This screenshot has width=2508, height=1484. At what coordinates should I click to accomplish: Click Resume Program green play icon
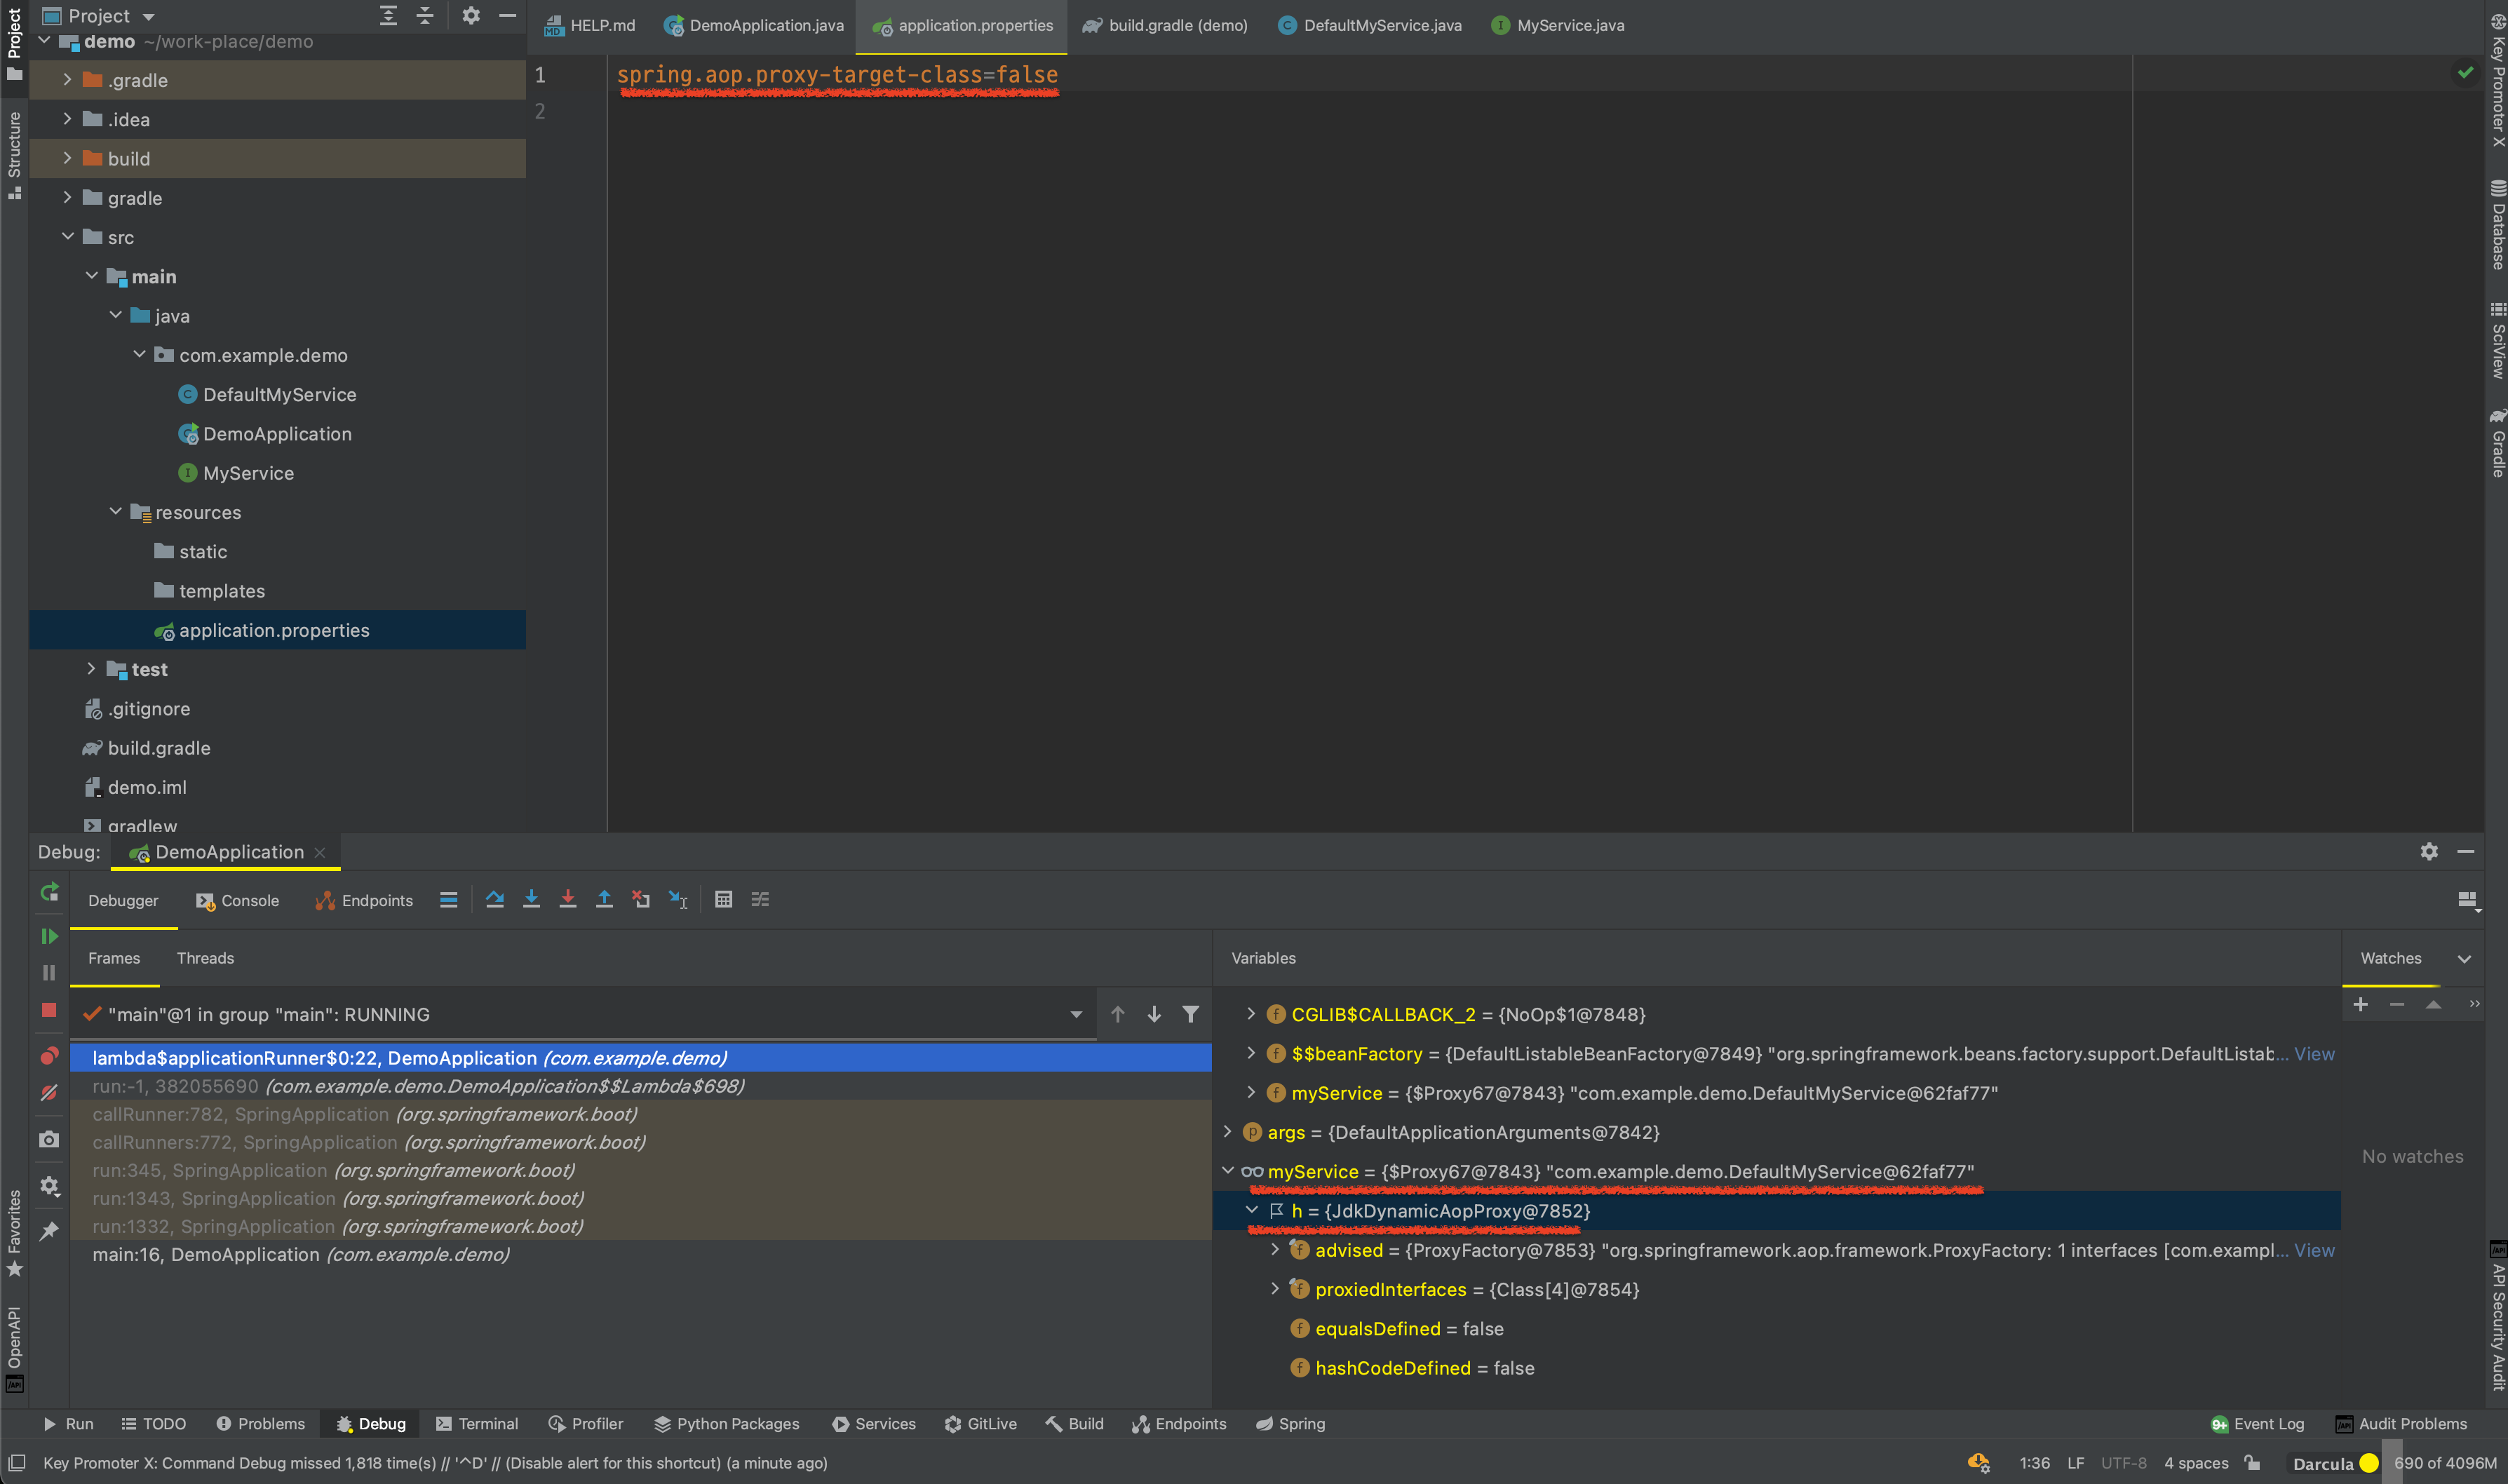click(48, 937)
